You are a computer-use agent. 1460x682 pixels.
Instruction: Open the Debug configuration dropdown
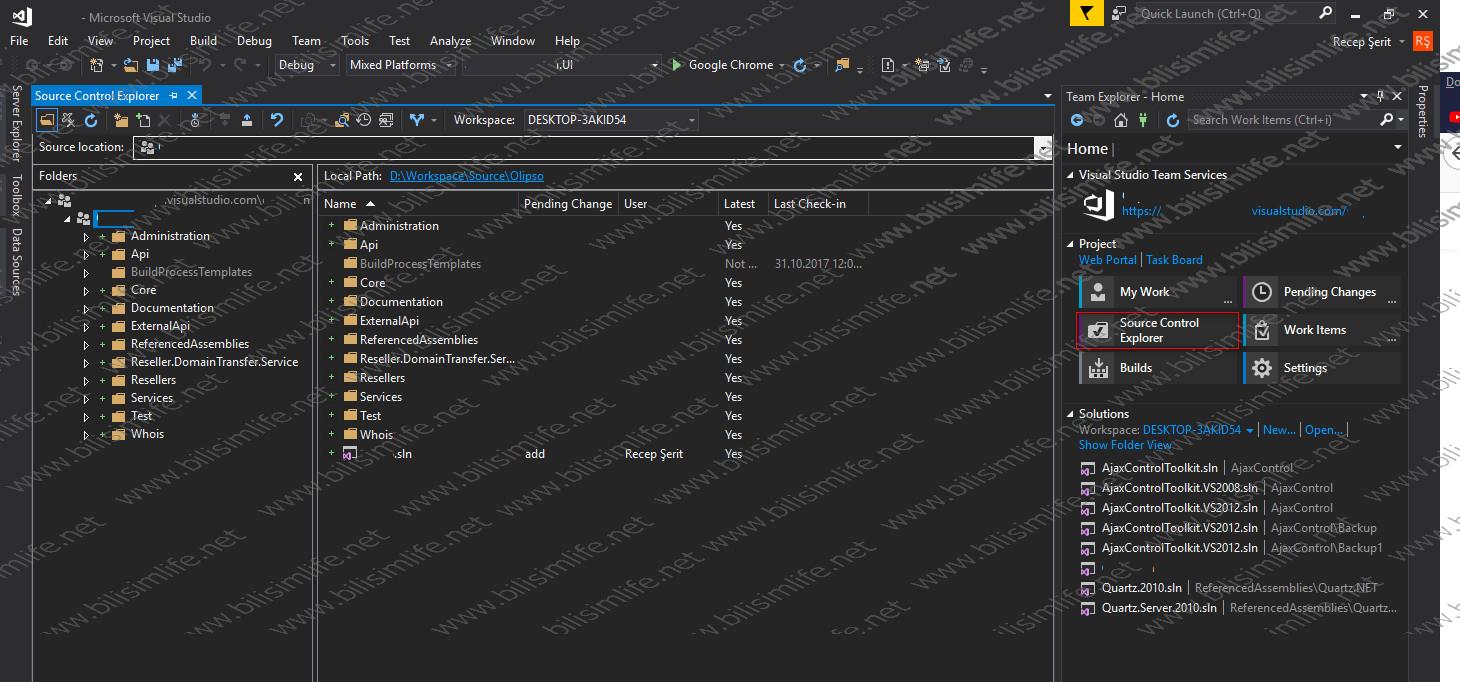pyautogui.click(x=308, y=65)
